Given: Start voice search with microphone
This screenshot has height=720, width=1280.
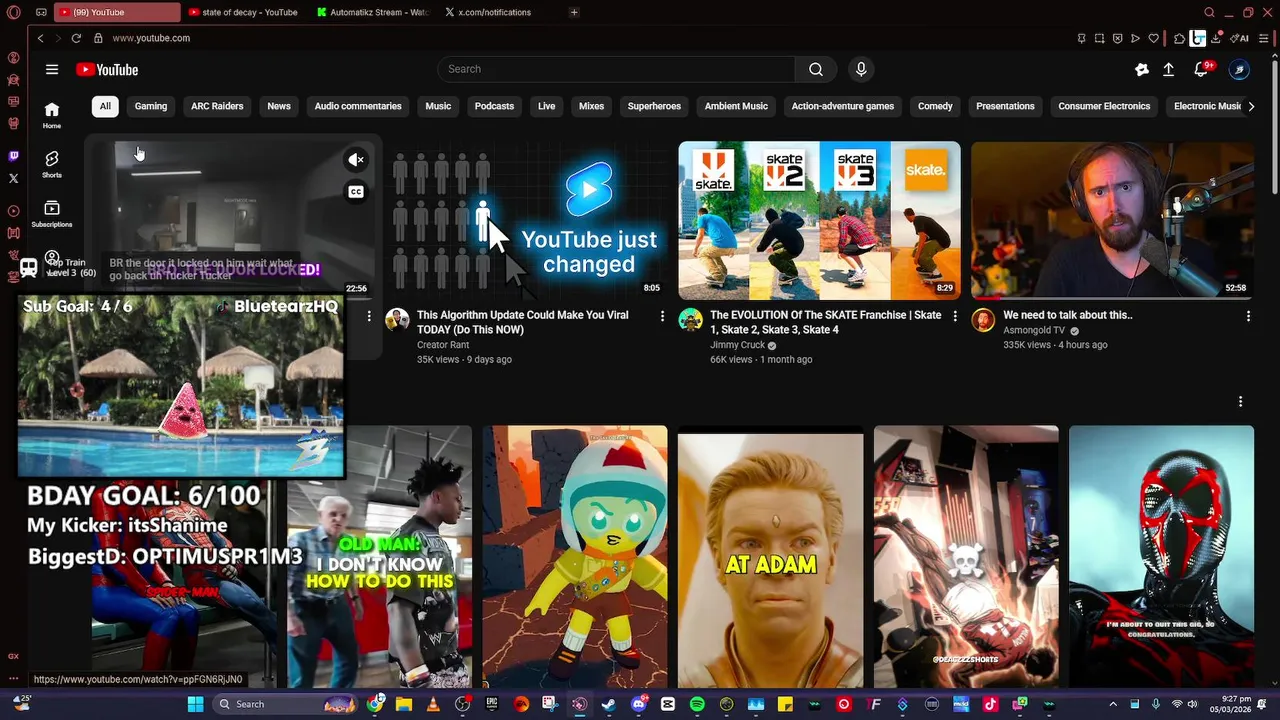Looking at the screenshot, I should 861,69.
